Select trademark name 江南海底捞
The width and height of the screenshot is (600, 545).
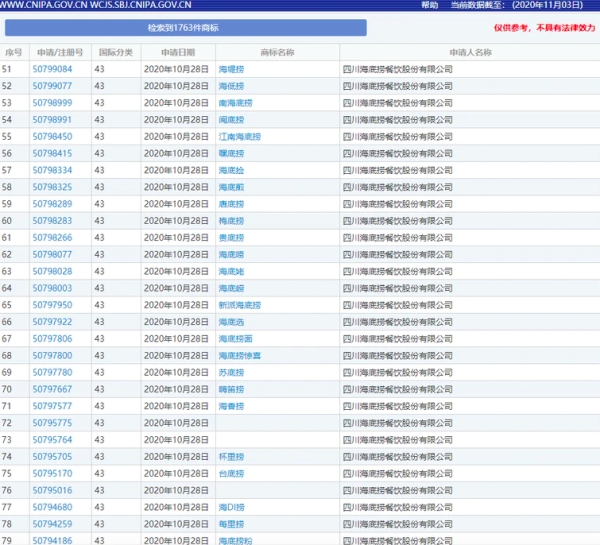click(x=239, y=136)
